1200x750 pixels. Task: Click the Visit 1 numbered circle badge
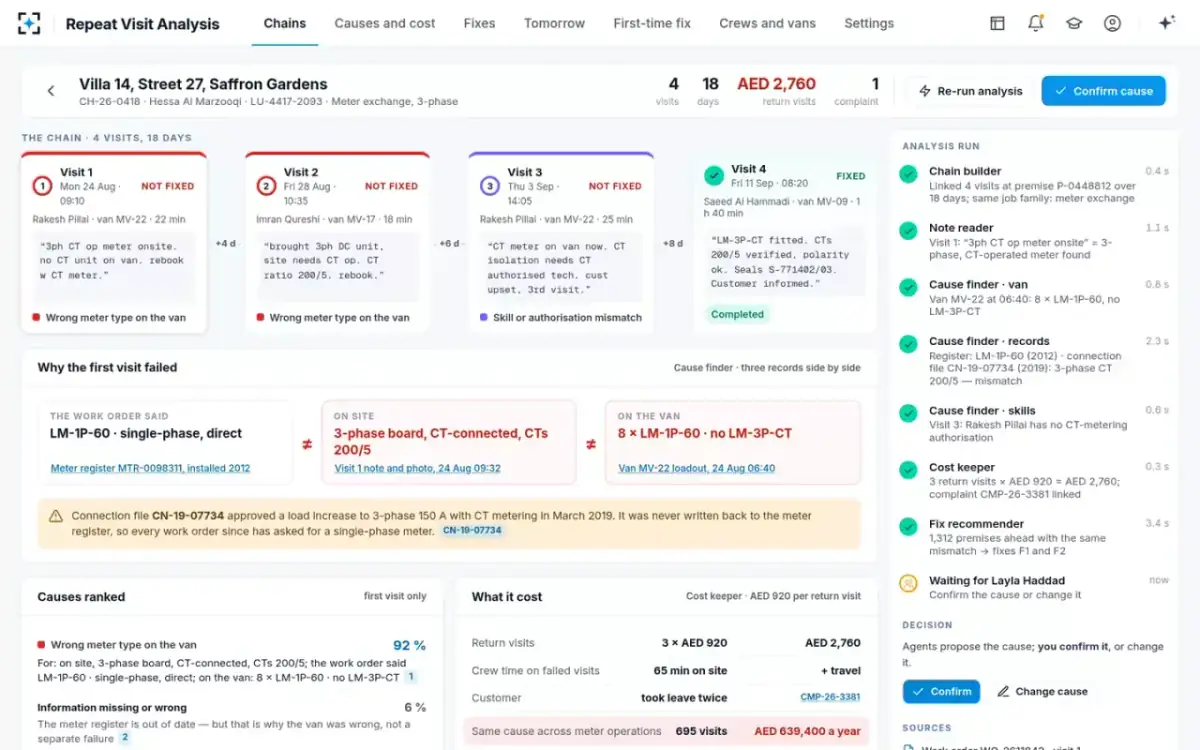point(42,185)
